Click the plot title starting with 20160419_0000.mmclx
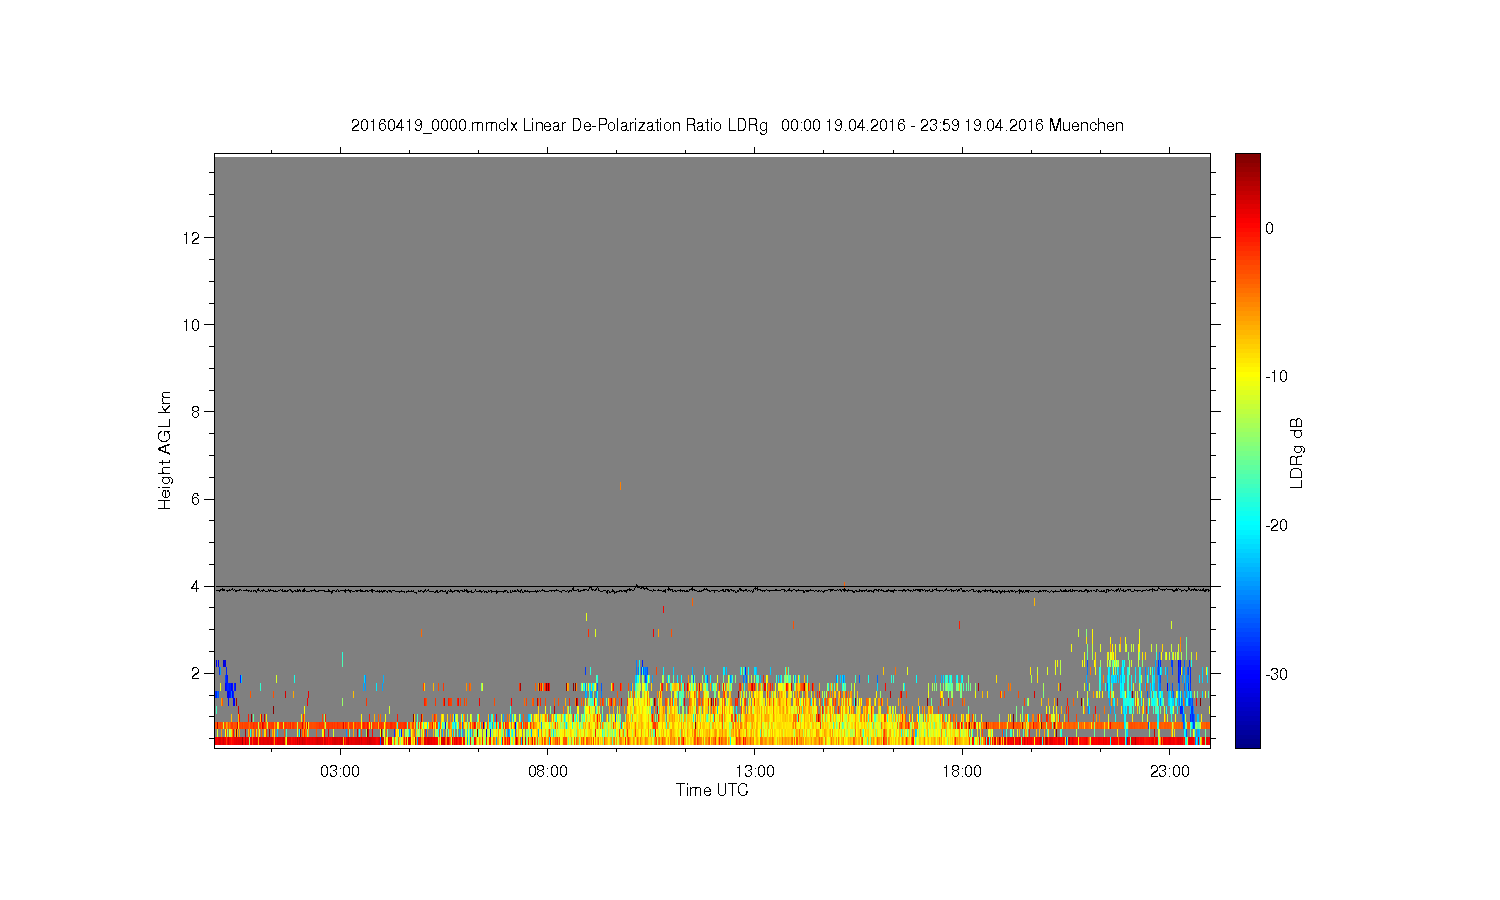The height and width of the screenshot is (900, 1500). point(737,126)
